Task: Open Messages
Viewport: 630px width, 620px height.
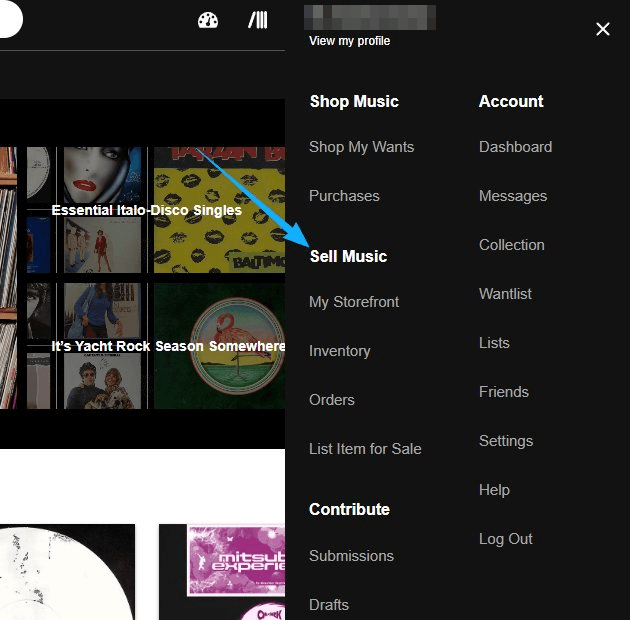Action: (513, 196)
